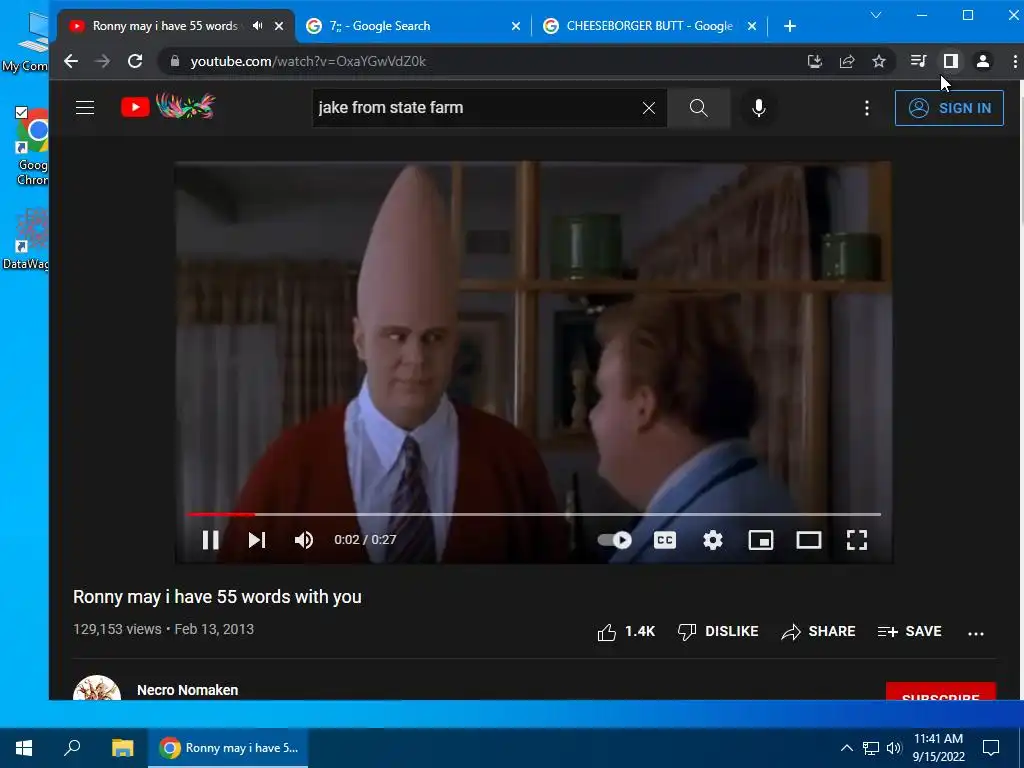Mute site from tab audio icon

(258, 26)
